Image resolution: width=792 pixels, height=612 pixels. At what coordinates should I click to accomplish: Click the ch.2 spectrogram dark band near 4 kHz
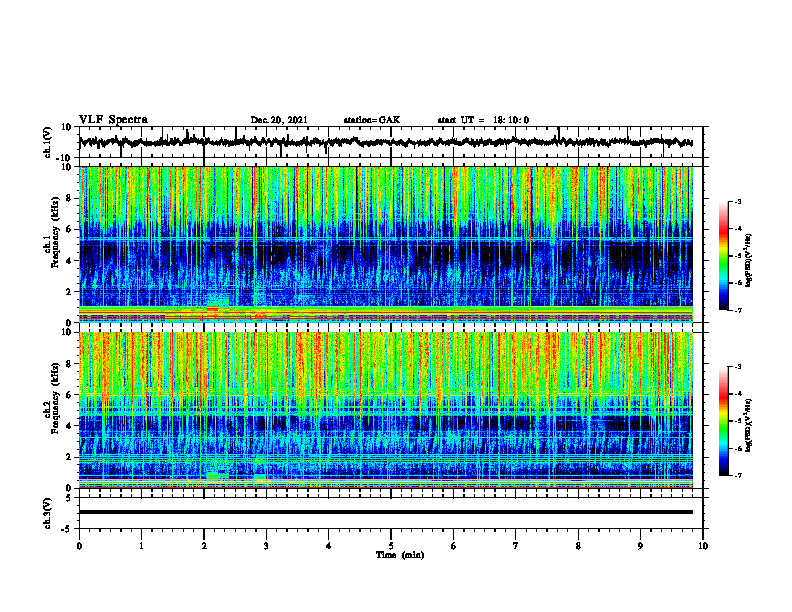[x=385, y=423]
